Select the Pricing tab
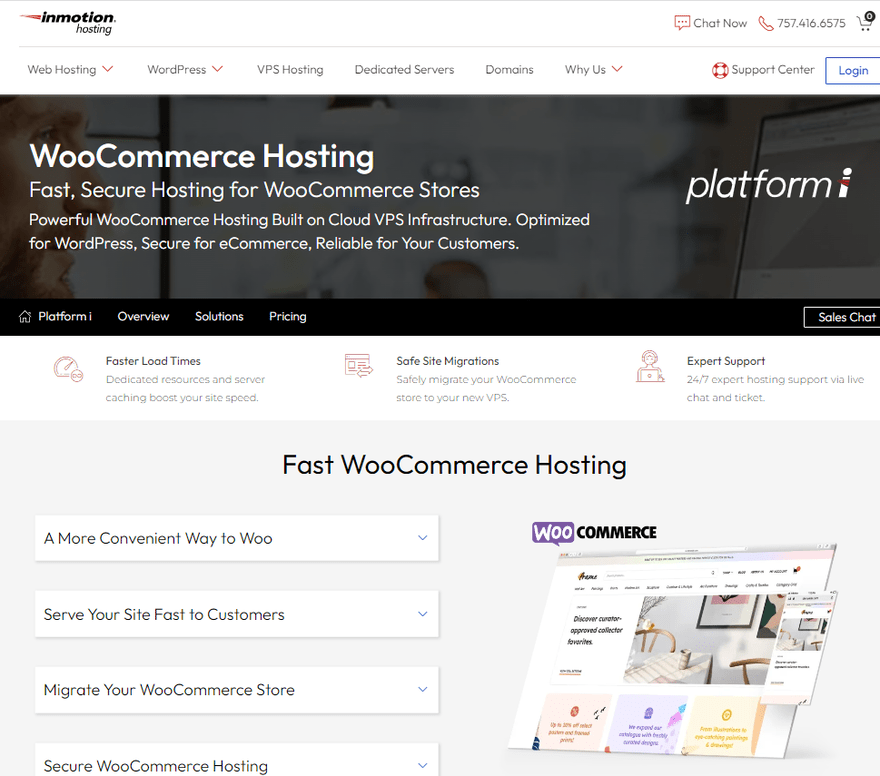 (x=287, y=316)
